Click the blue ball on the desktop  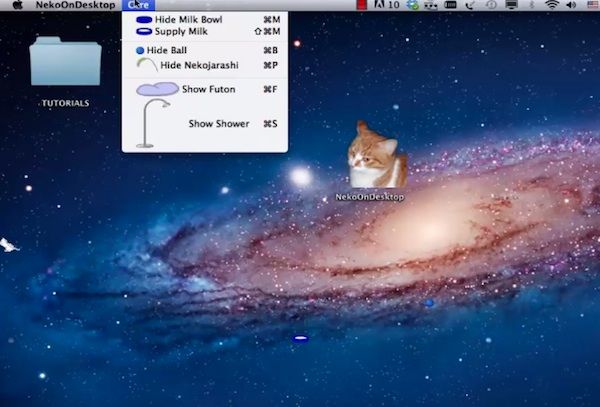[x=429, y=303]
